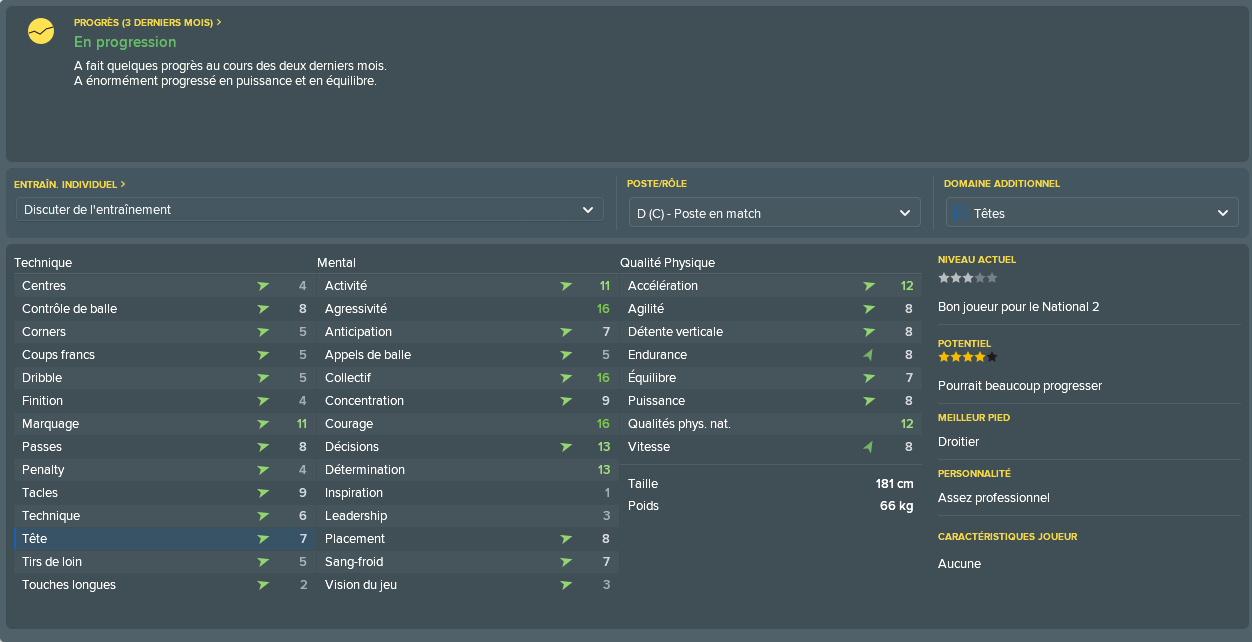Open the Discuter de l'entraînement dropdown
Screen dimensions: 1252x642
[310, 210]
